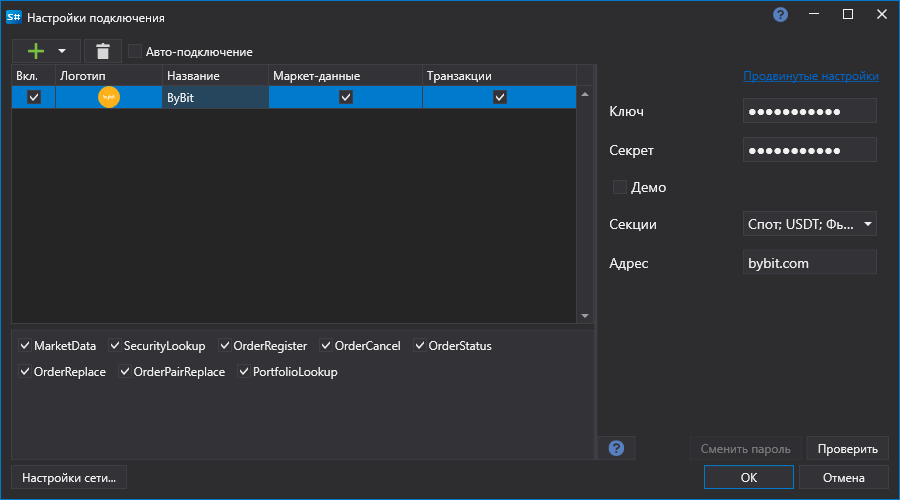Click into the Адрес field with bybit.com
Screen dimensions: 900x500
tap(809, 263)
